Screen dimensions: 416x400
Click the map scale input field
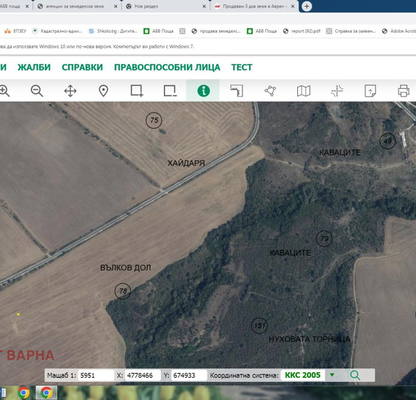(x=96, y=375)
